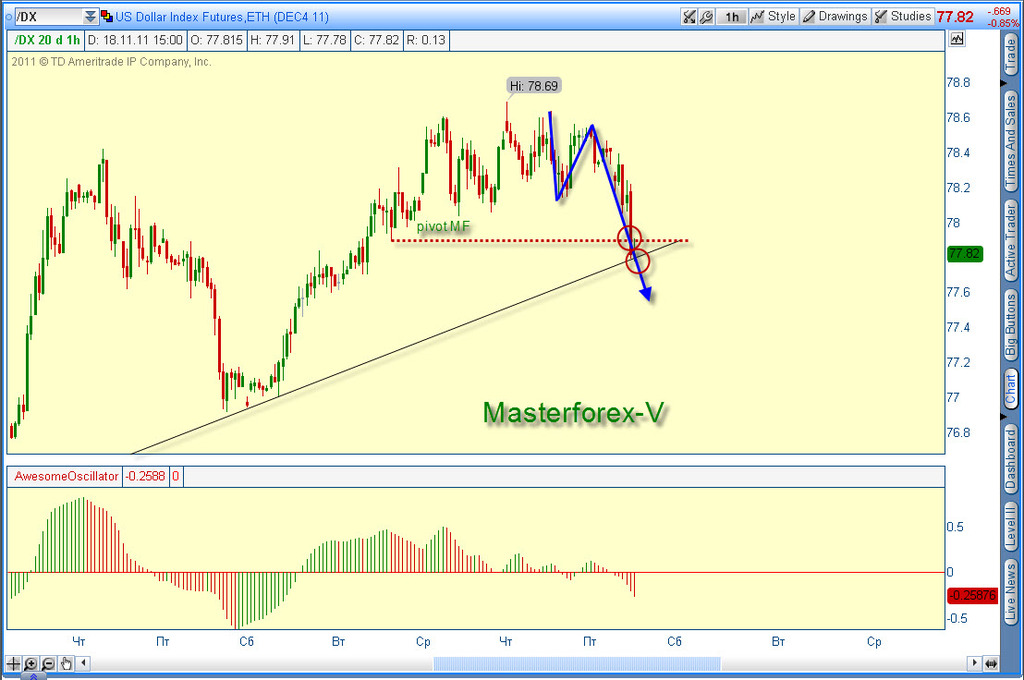This screenshot has height=680, width=1024.
Task: Click the D: 18.11.11 15:00 date field
Action: tap(135, 40)
